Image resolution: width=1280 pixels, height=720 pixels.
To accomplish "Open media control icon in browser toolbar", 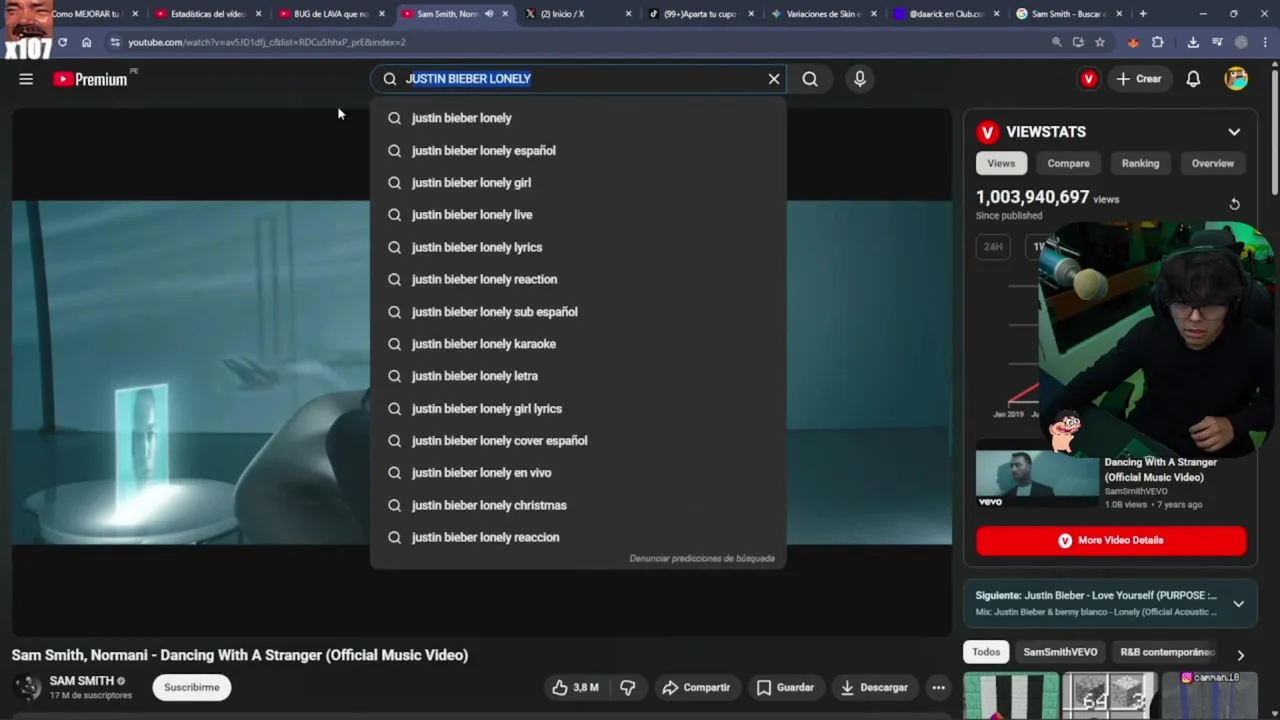I will coord(1217,42).
